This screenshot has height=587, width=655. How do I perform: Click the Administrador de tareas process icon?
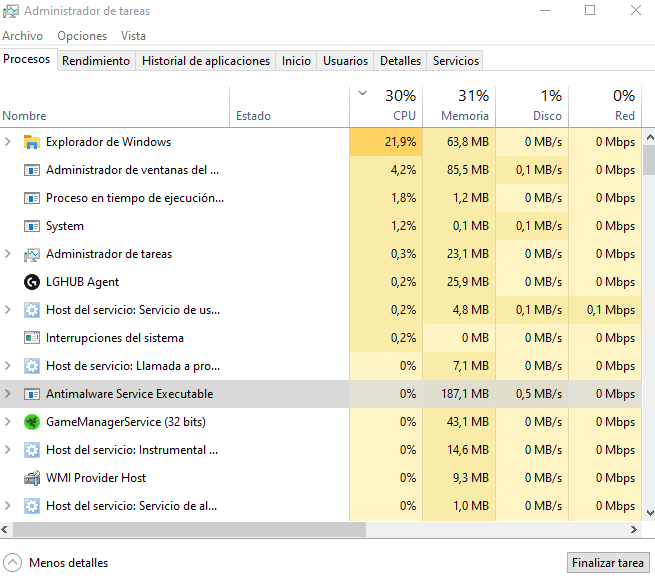[31, 254]
